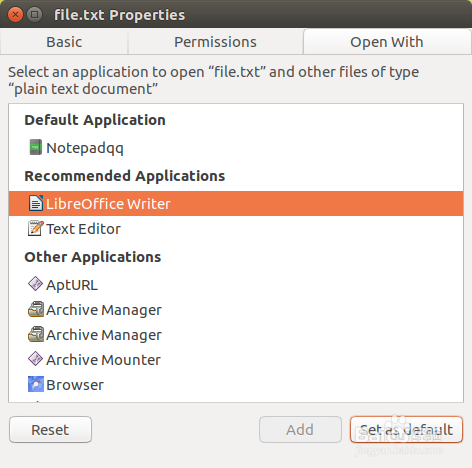Click the Reset button

point(50,430)
